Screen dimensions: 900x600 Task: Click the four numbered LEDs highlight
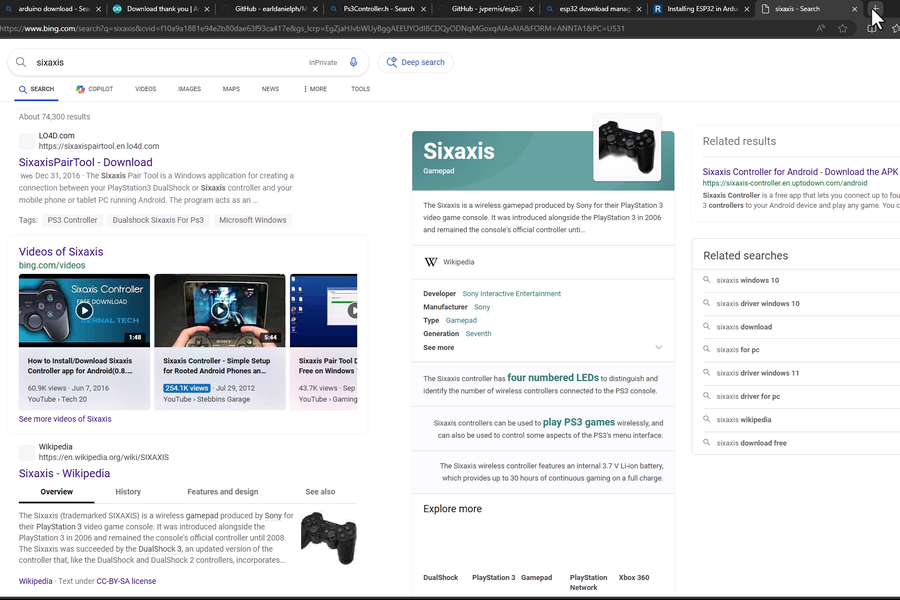[553, 378]
